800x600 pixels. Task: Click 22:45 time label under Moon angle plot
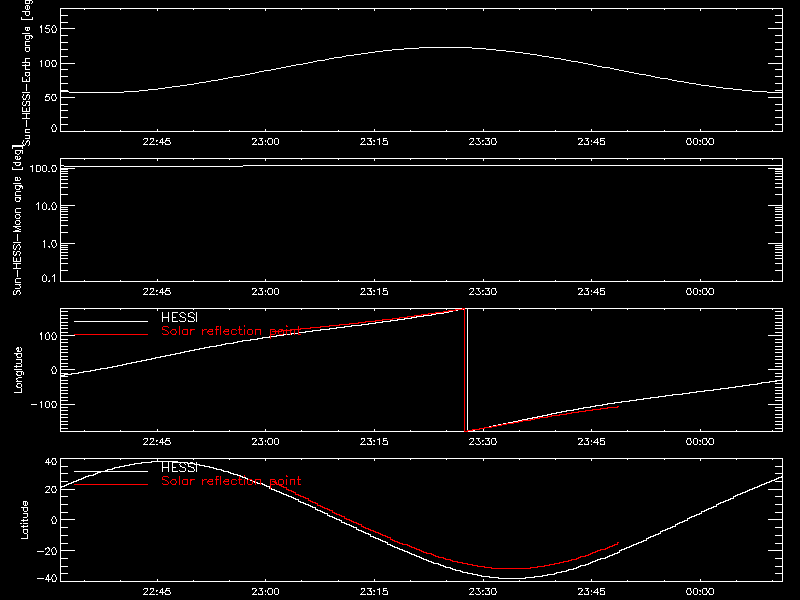pyautogui.click(x=157, y=292)
